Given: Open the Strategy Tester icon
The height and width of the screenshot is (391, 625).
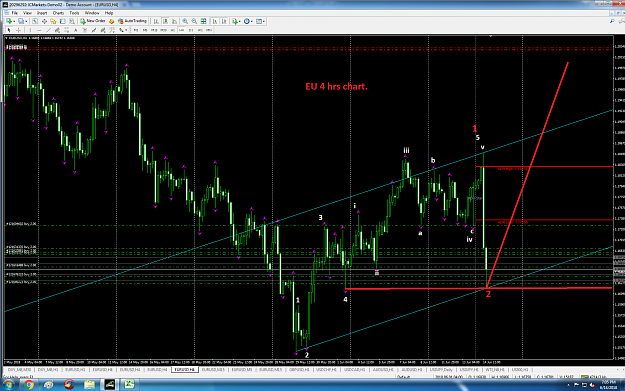Looking at the screenshot, I should (72, 21).
